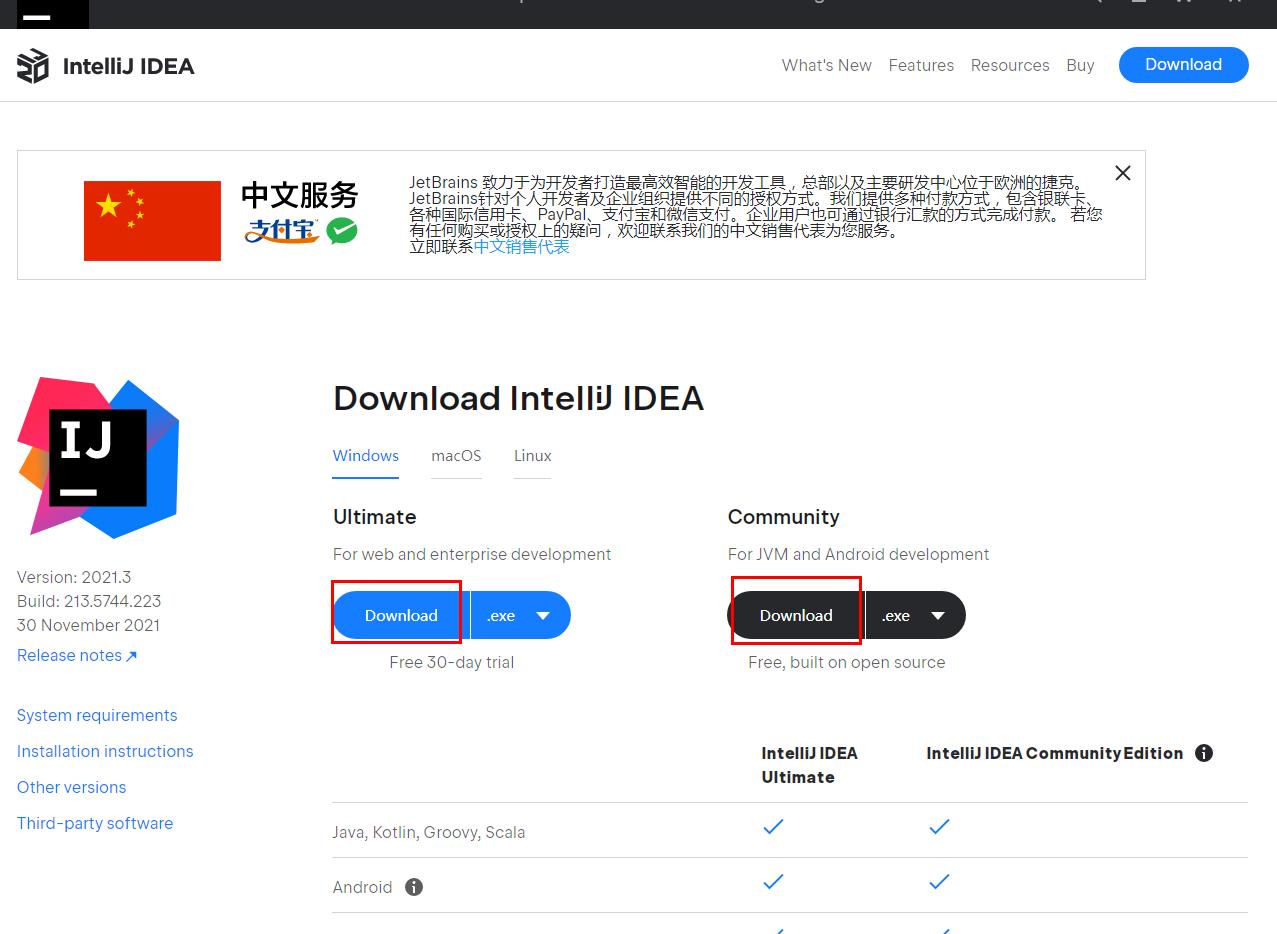Click the Chinese flag image in the banner
This screenshot has height=934, width=1277.
(151, 220)
